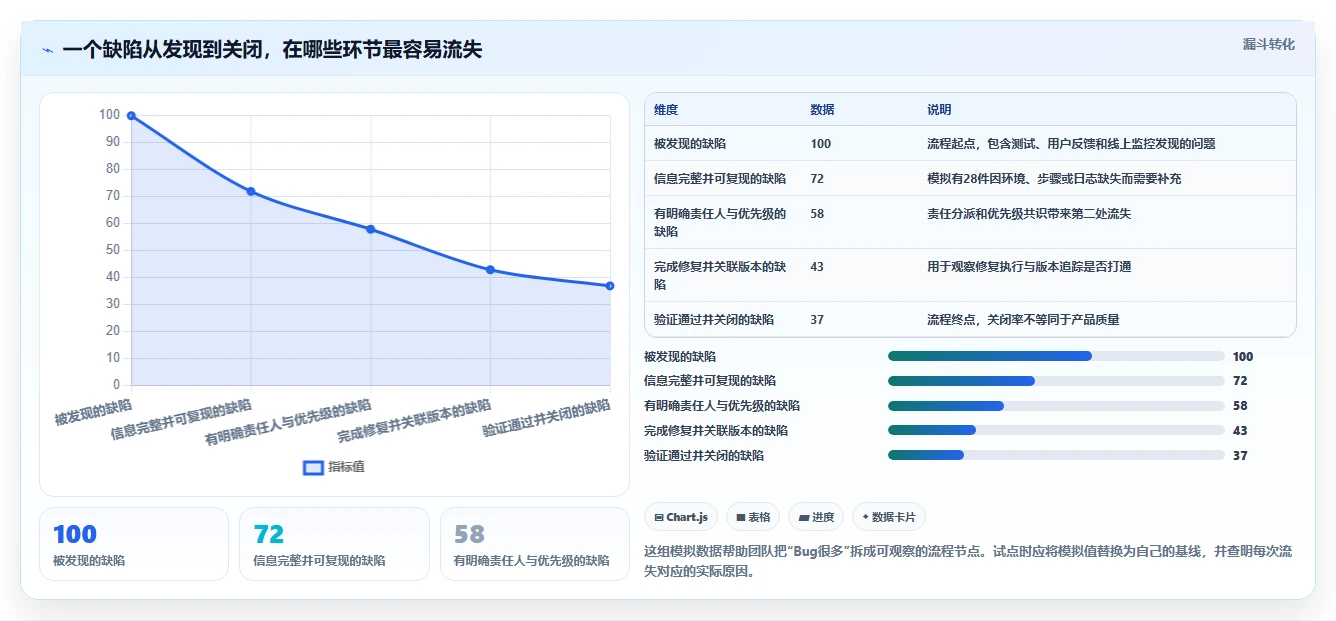The width and height of the screenshot is (1336, 621).
Task: Click table cell 有明确责任人与优先级的缺陷
Action: point(720,222)
